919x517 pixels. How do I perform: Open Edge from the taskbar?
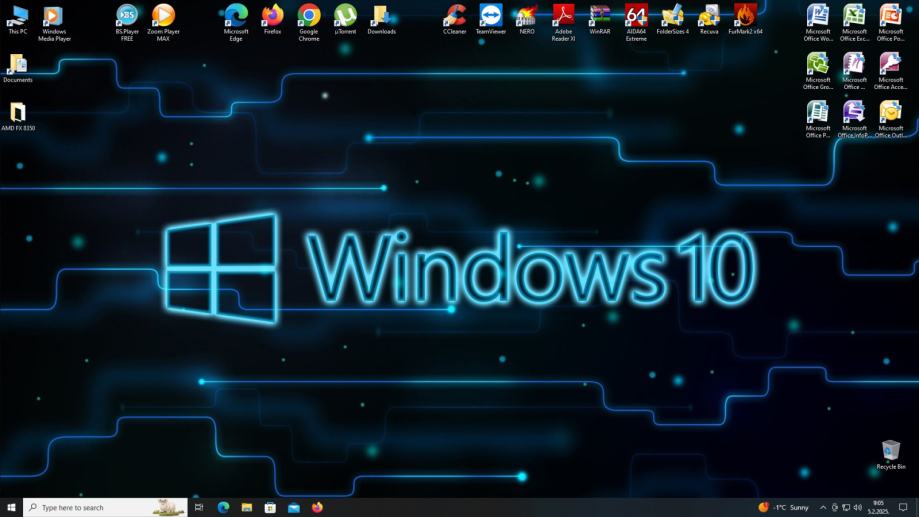tap(223, 507)
